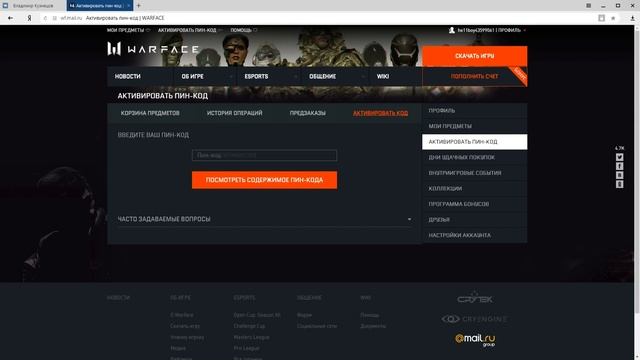
Task: Select sidebar АКТИВИРОВАТЬ ПИН-КОД item
Action: (475, 142)
